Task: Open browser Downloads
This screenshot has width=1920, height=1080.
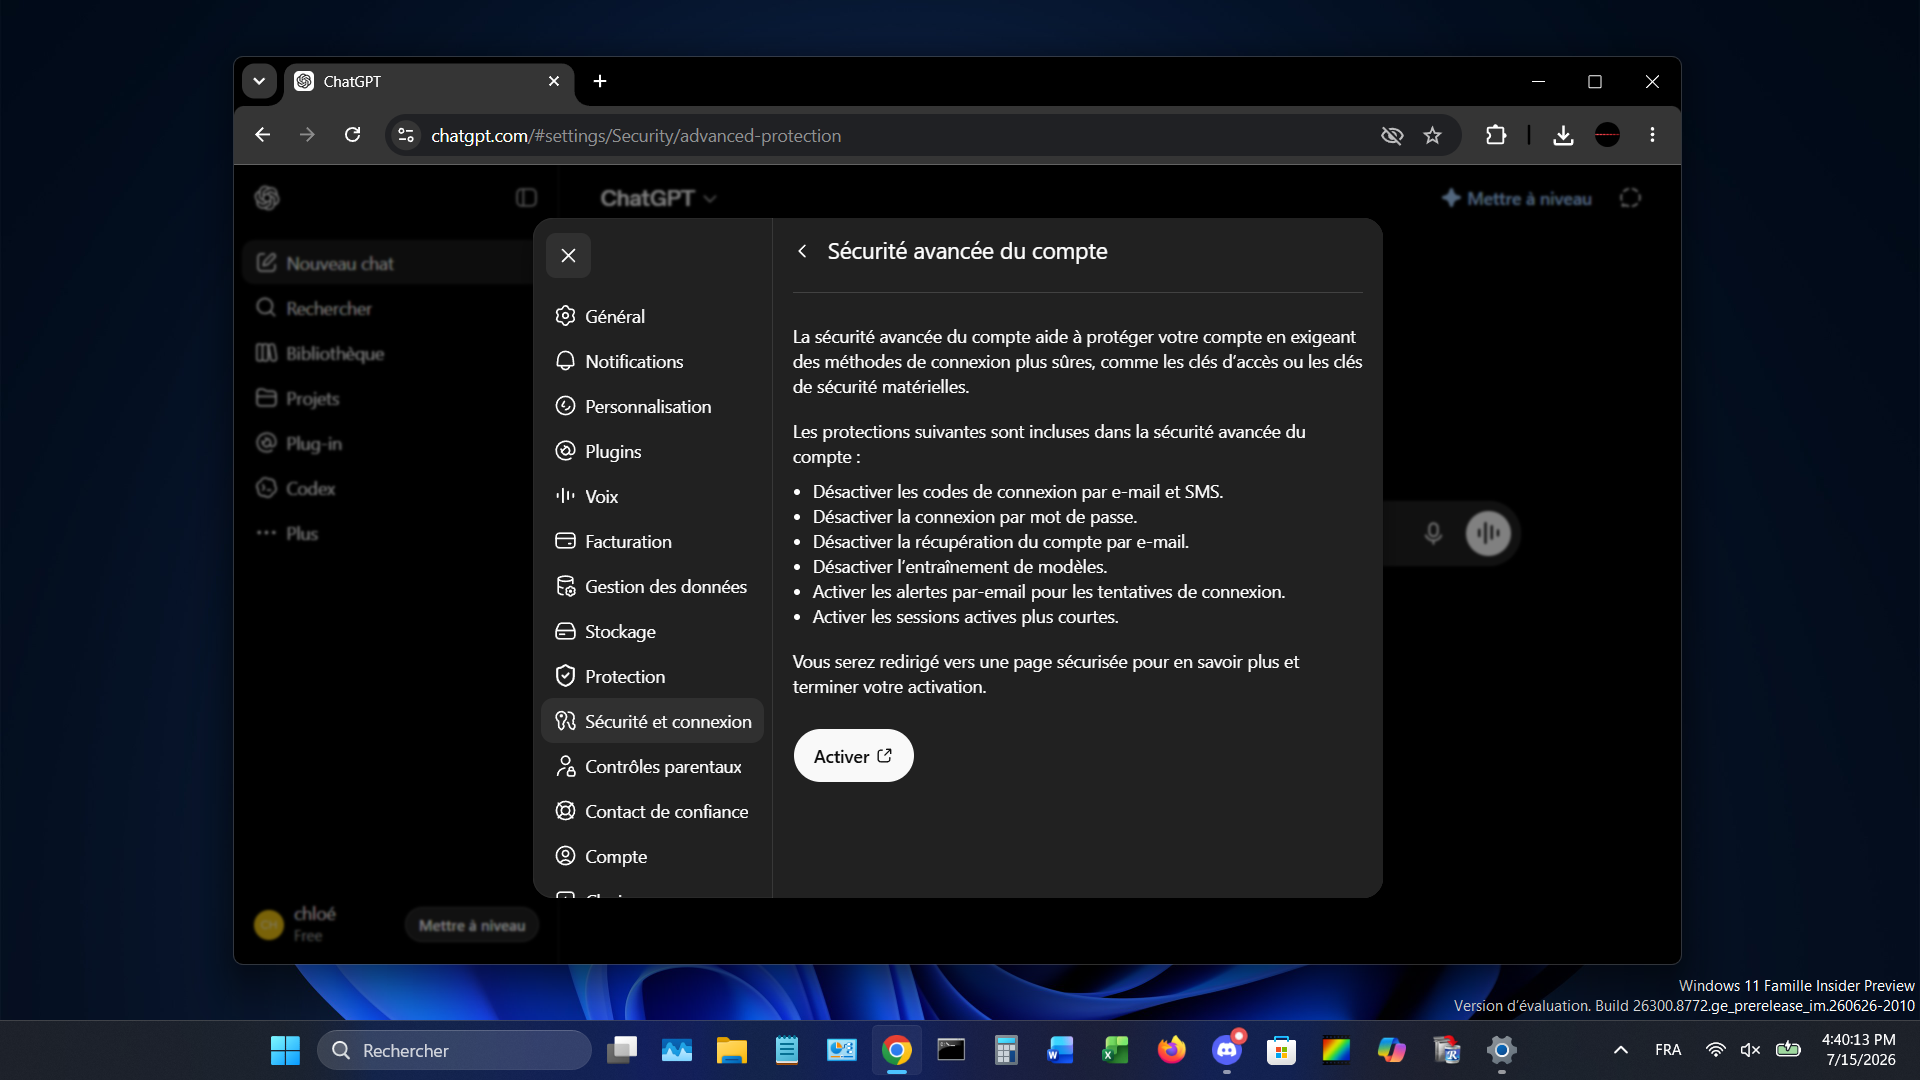Action: coord(1563,135)
